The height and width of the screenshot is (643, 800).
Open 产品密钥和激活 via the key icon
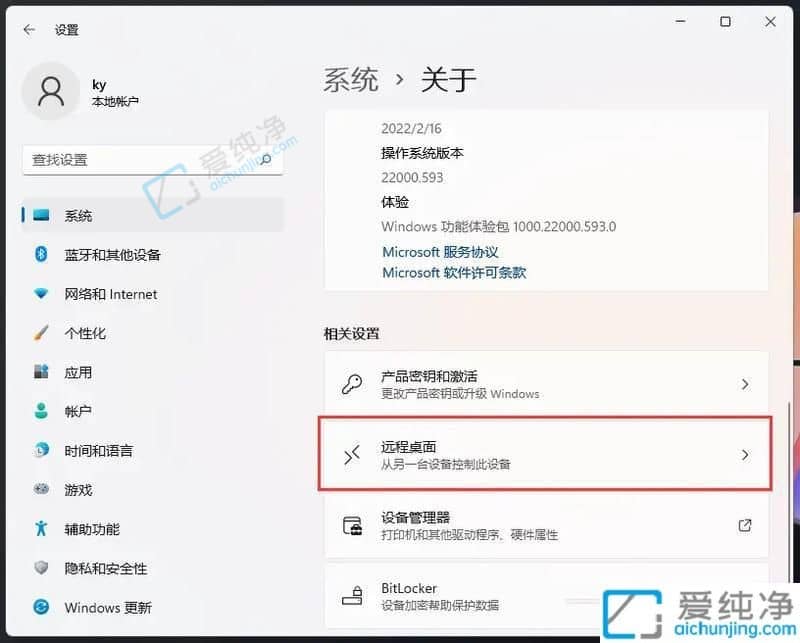coord(352,383)
